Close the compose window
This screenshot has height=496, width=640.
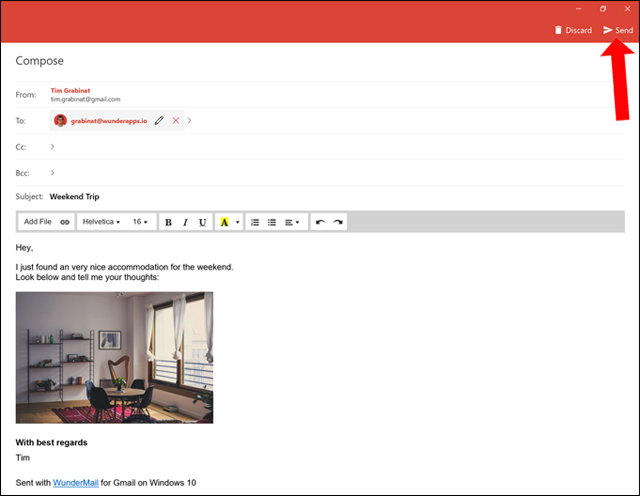pyautogui.click(x=627, y=9)
